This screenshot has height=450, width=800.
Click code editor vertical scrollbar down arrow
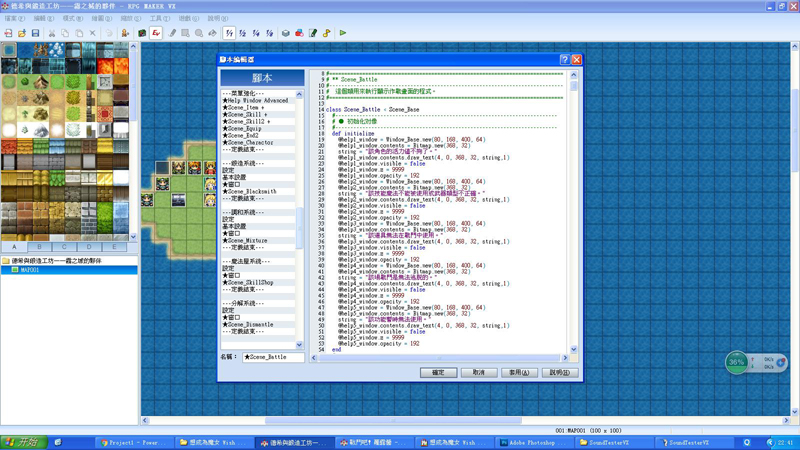coord(573,349)
